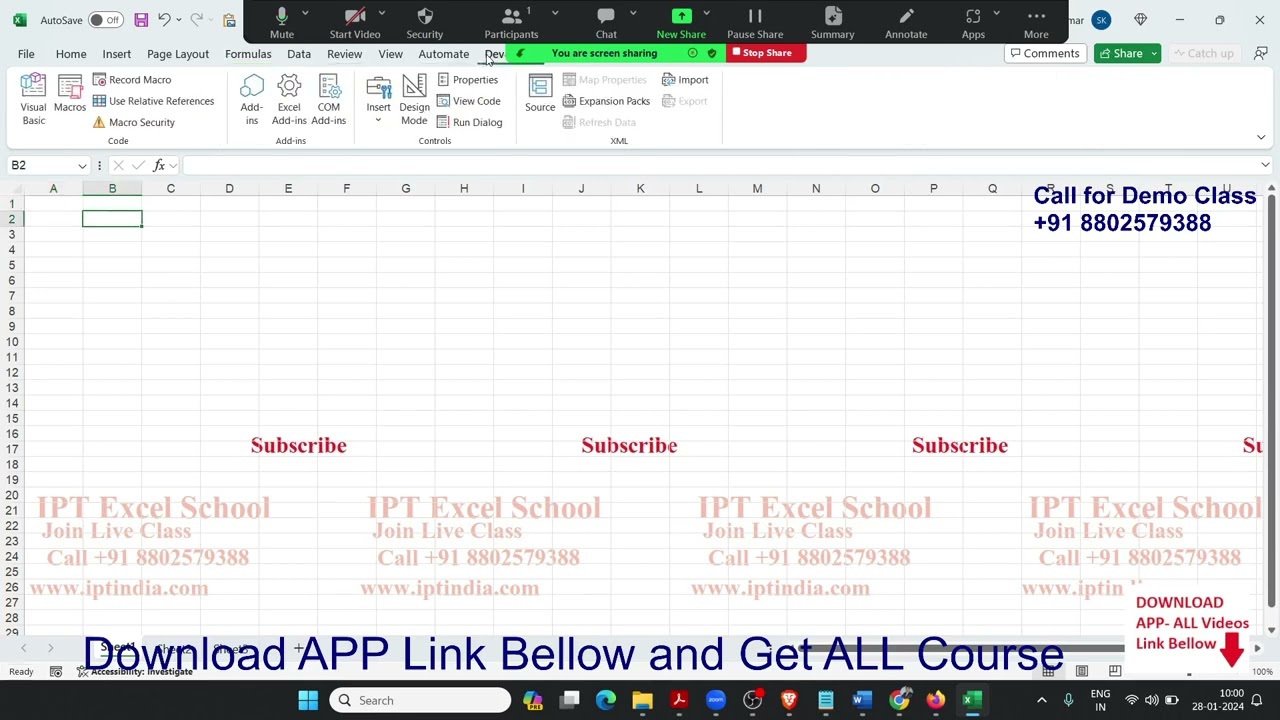The width and height of the screenshot is (1280, 720).
Task: Open the Formulas tab
Action: [248, 54]
